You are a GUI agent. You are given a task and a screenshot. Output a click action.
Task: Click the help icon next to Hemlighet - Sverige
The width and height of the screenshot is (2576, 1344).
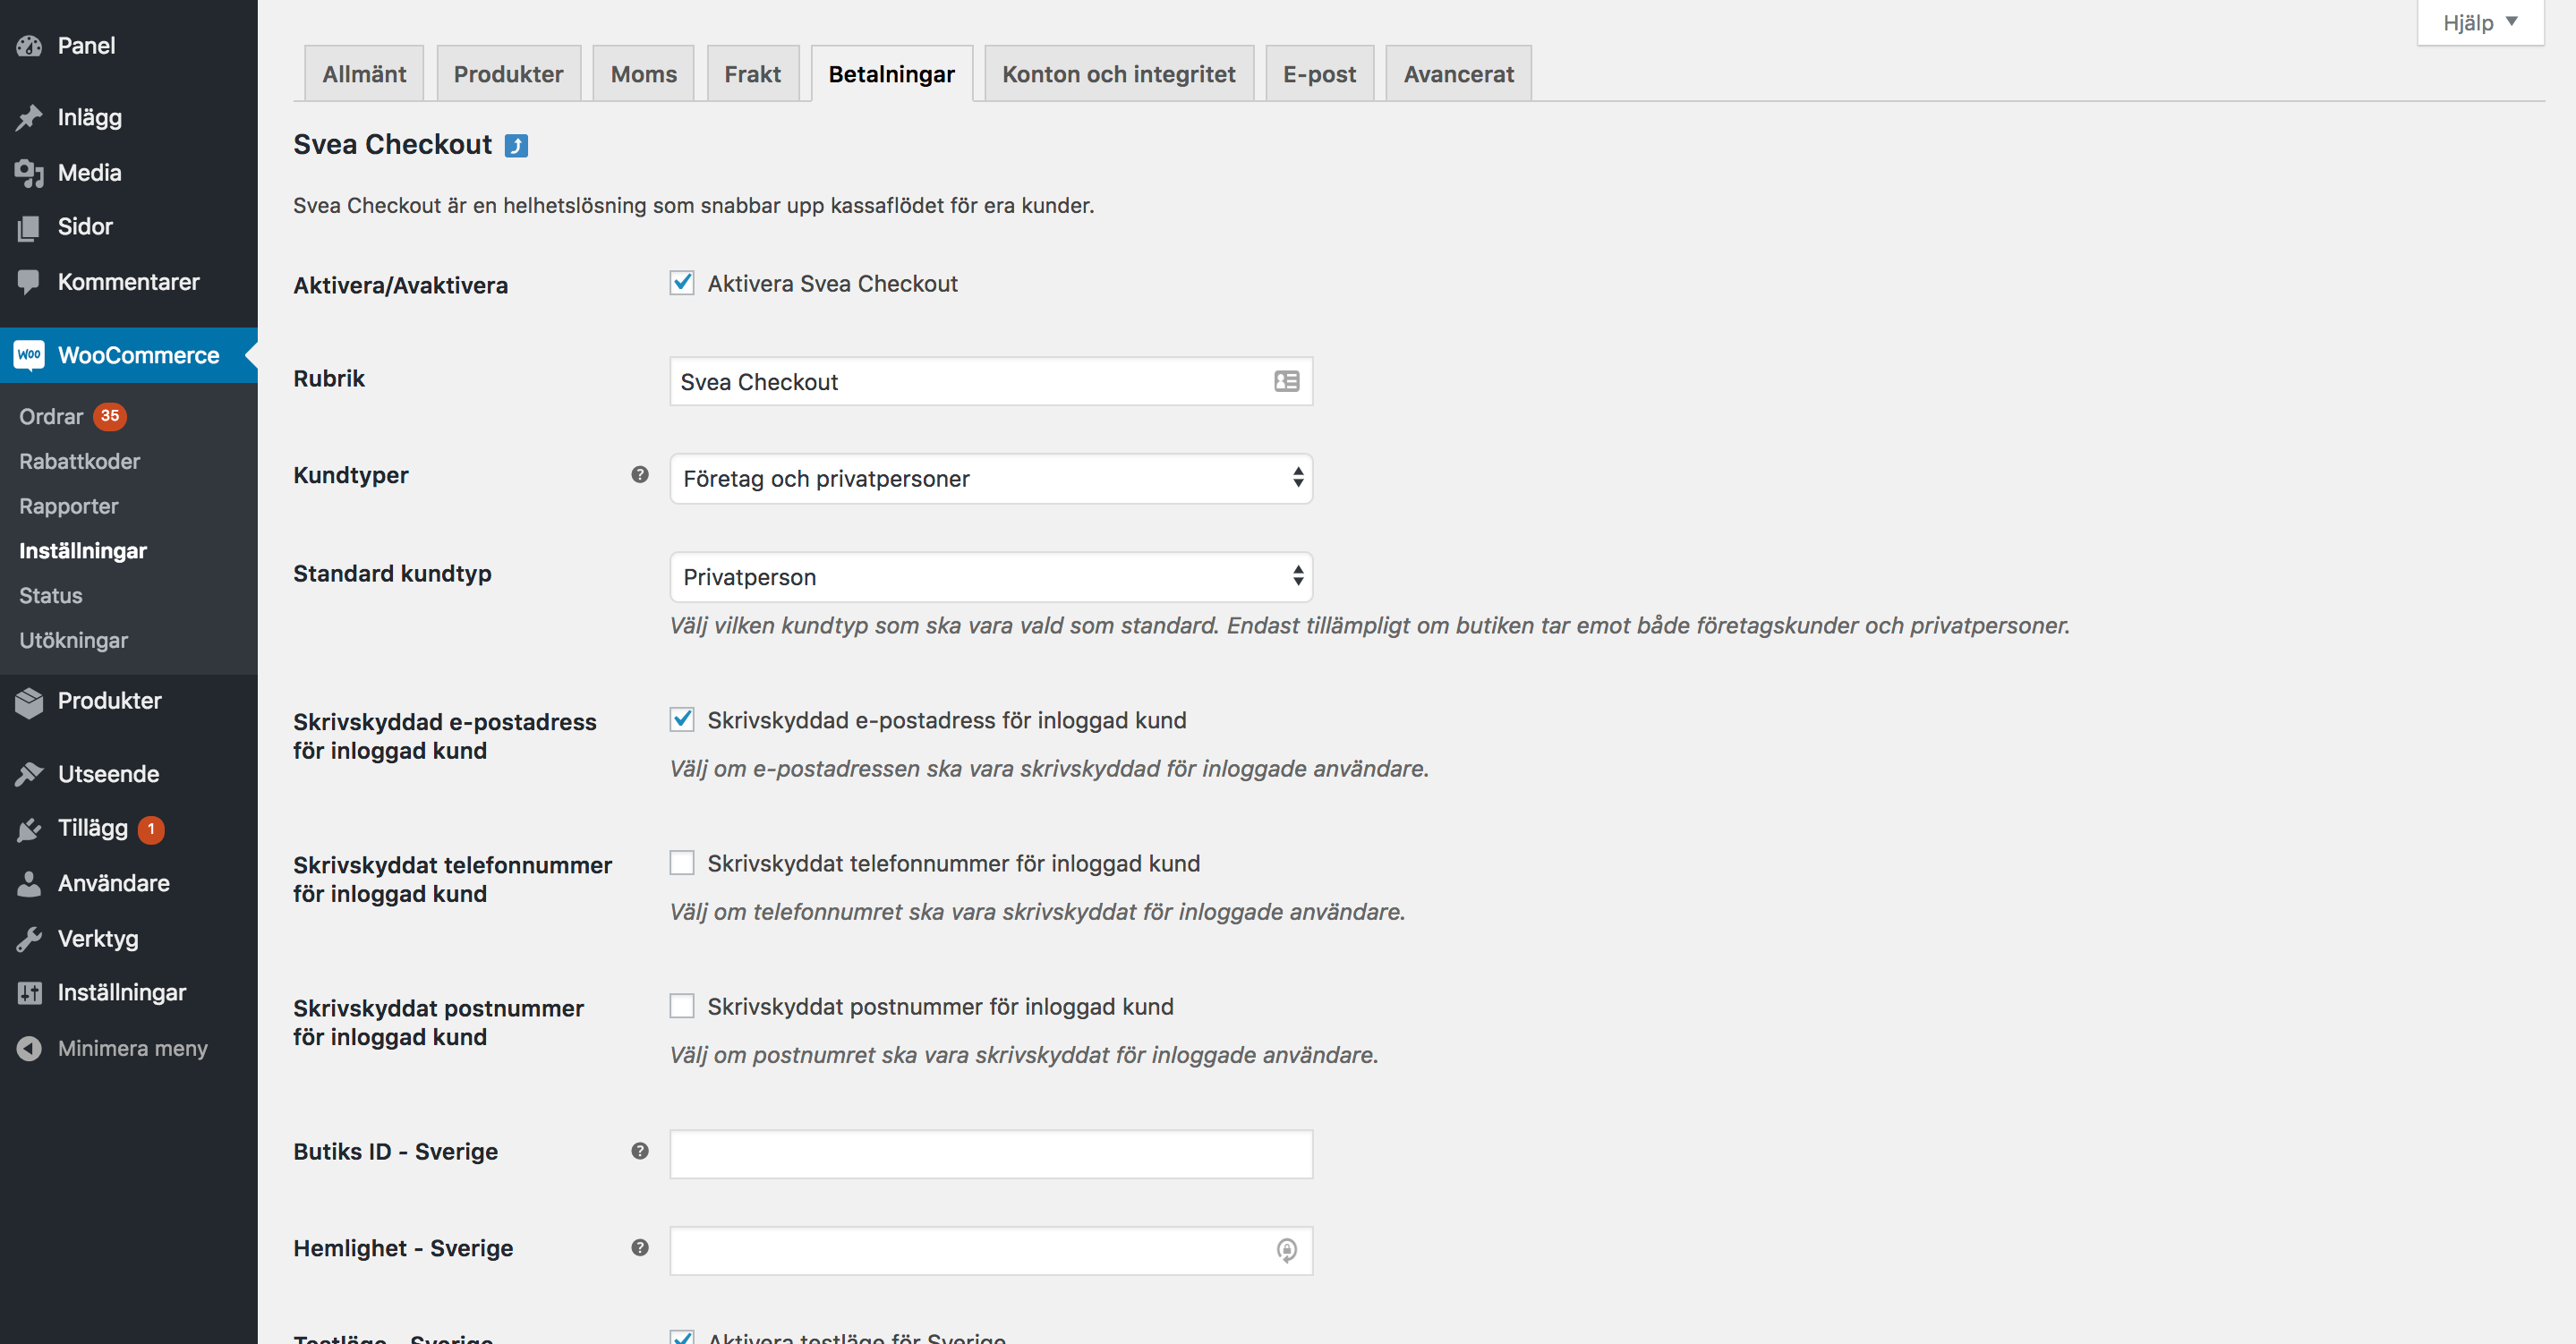pos(640,1248)
